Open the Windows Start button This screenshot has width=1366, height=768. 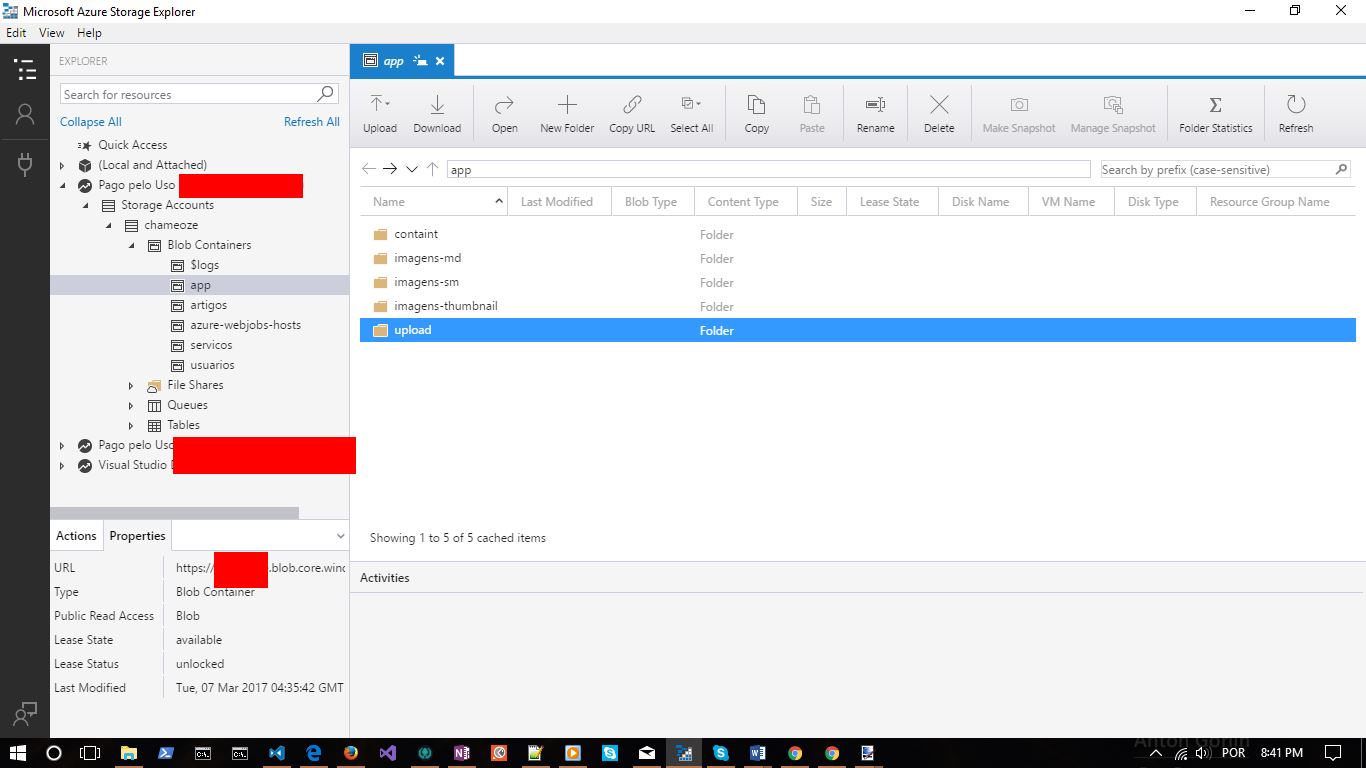[x=17, y=752]
